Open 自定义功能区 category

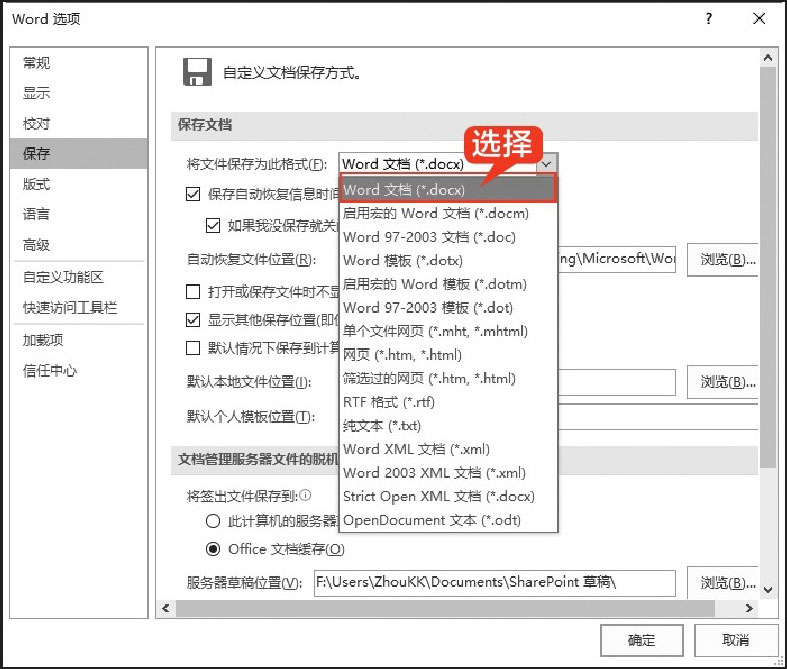tap(78, 277)
